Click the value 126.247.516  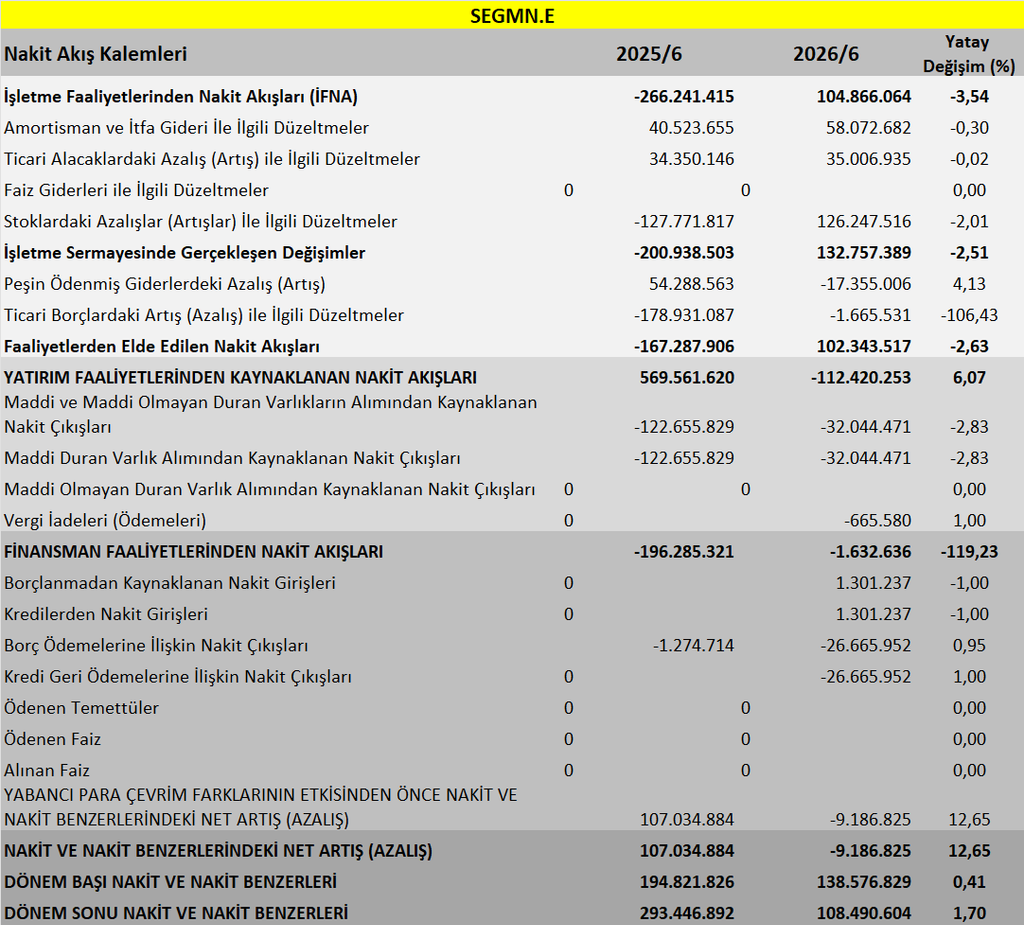click(863, 221)
